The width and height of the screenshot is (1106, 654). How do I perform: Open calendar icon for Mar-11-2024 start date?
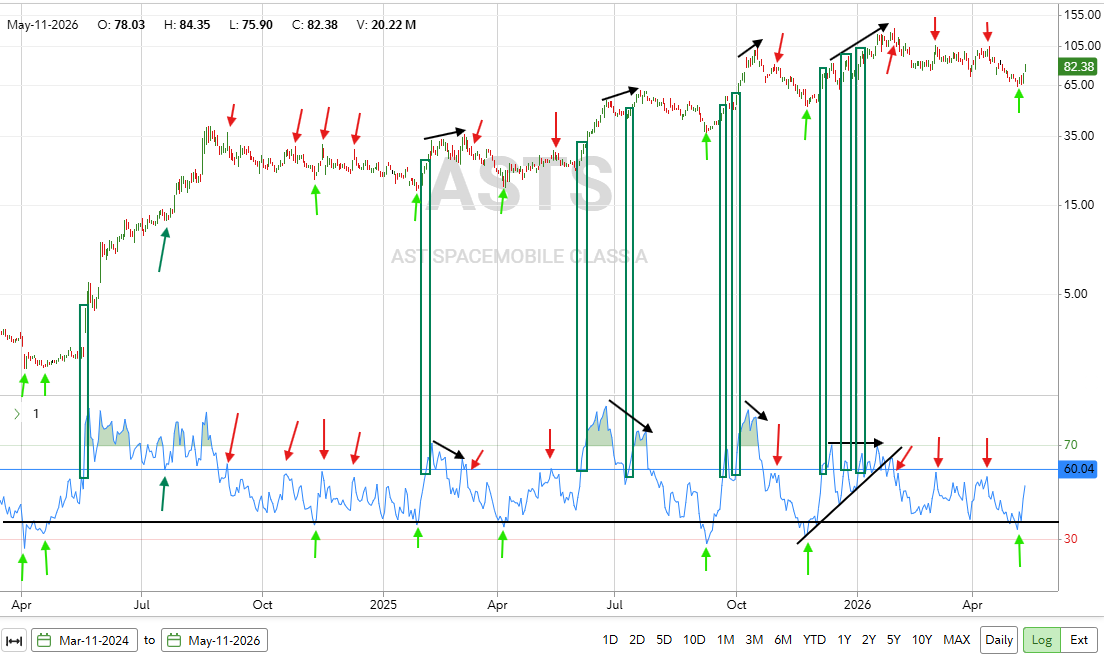pos(44,641)
